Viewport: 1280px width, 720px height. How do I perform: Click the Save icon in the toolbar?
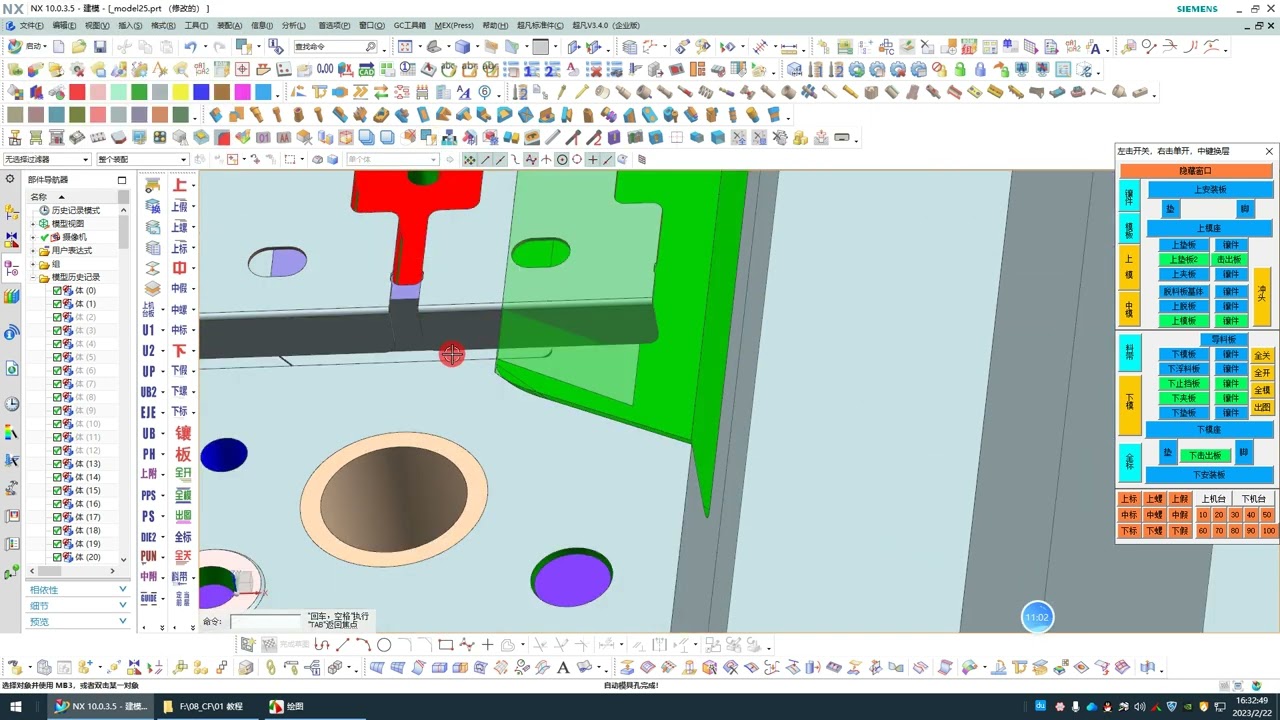pos(100,47)
